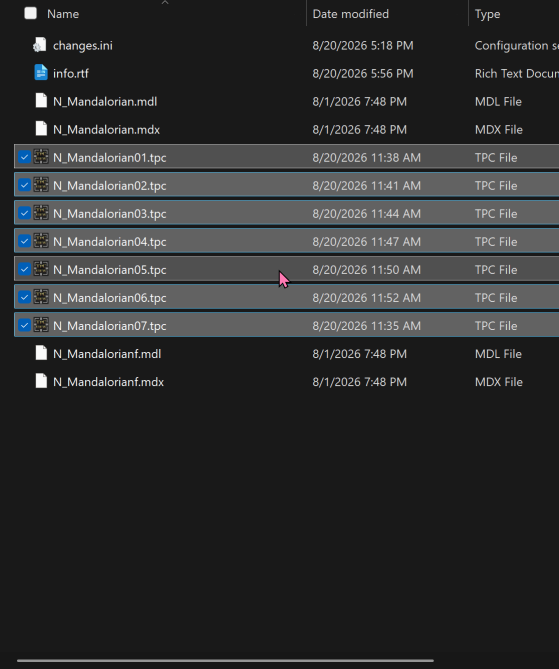Sort files by Date modified column
This screenshot has height=669, width=559.
coord(350,14)
